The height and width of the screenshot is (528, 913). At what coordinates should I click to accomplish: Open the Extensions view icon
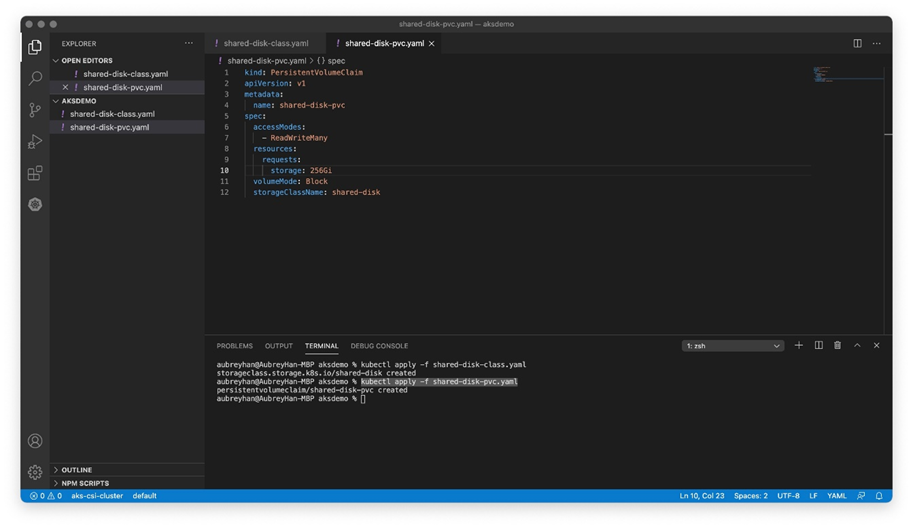(x=35, y=173)
